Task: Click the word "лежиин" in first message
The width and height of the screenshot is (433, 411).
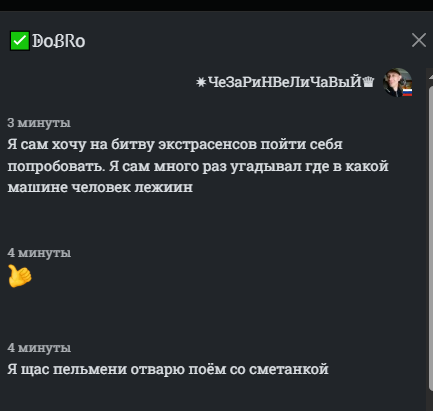Action: point(164,187)
